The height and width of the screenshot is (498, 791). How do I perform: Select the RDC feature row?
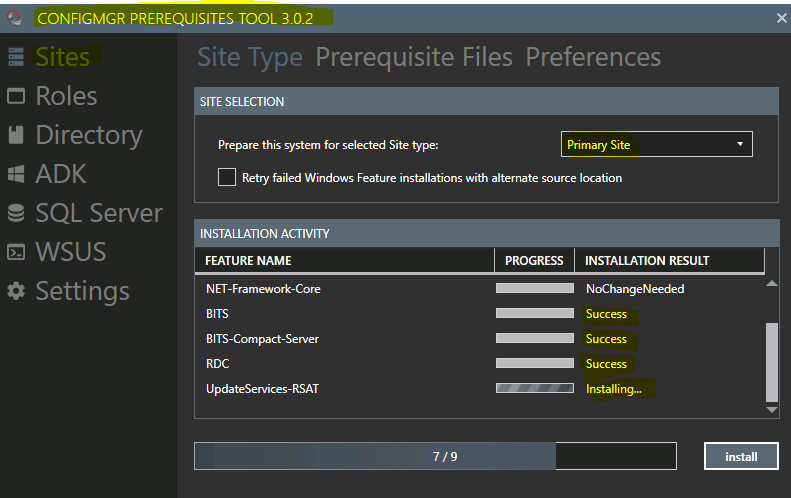click(x=480, y=363)
